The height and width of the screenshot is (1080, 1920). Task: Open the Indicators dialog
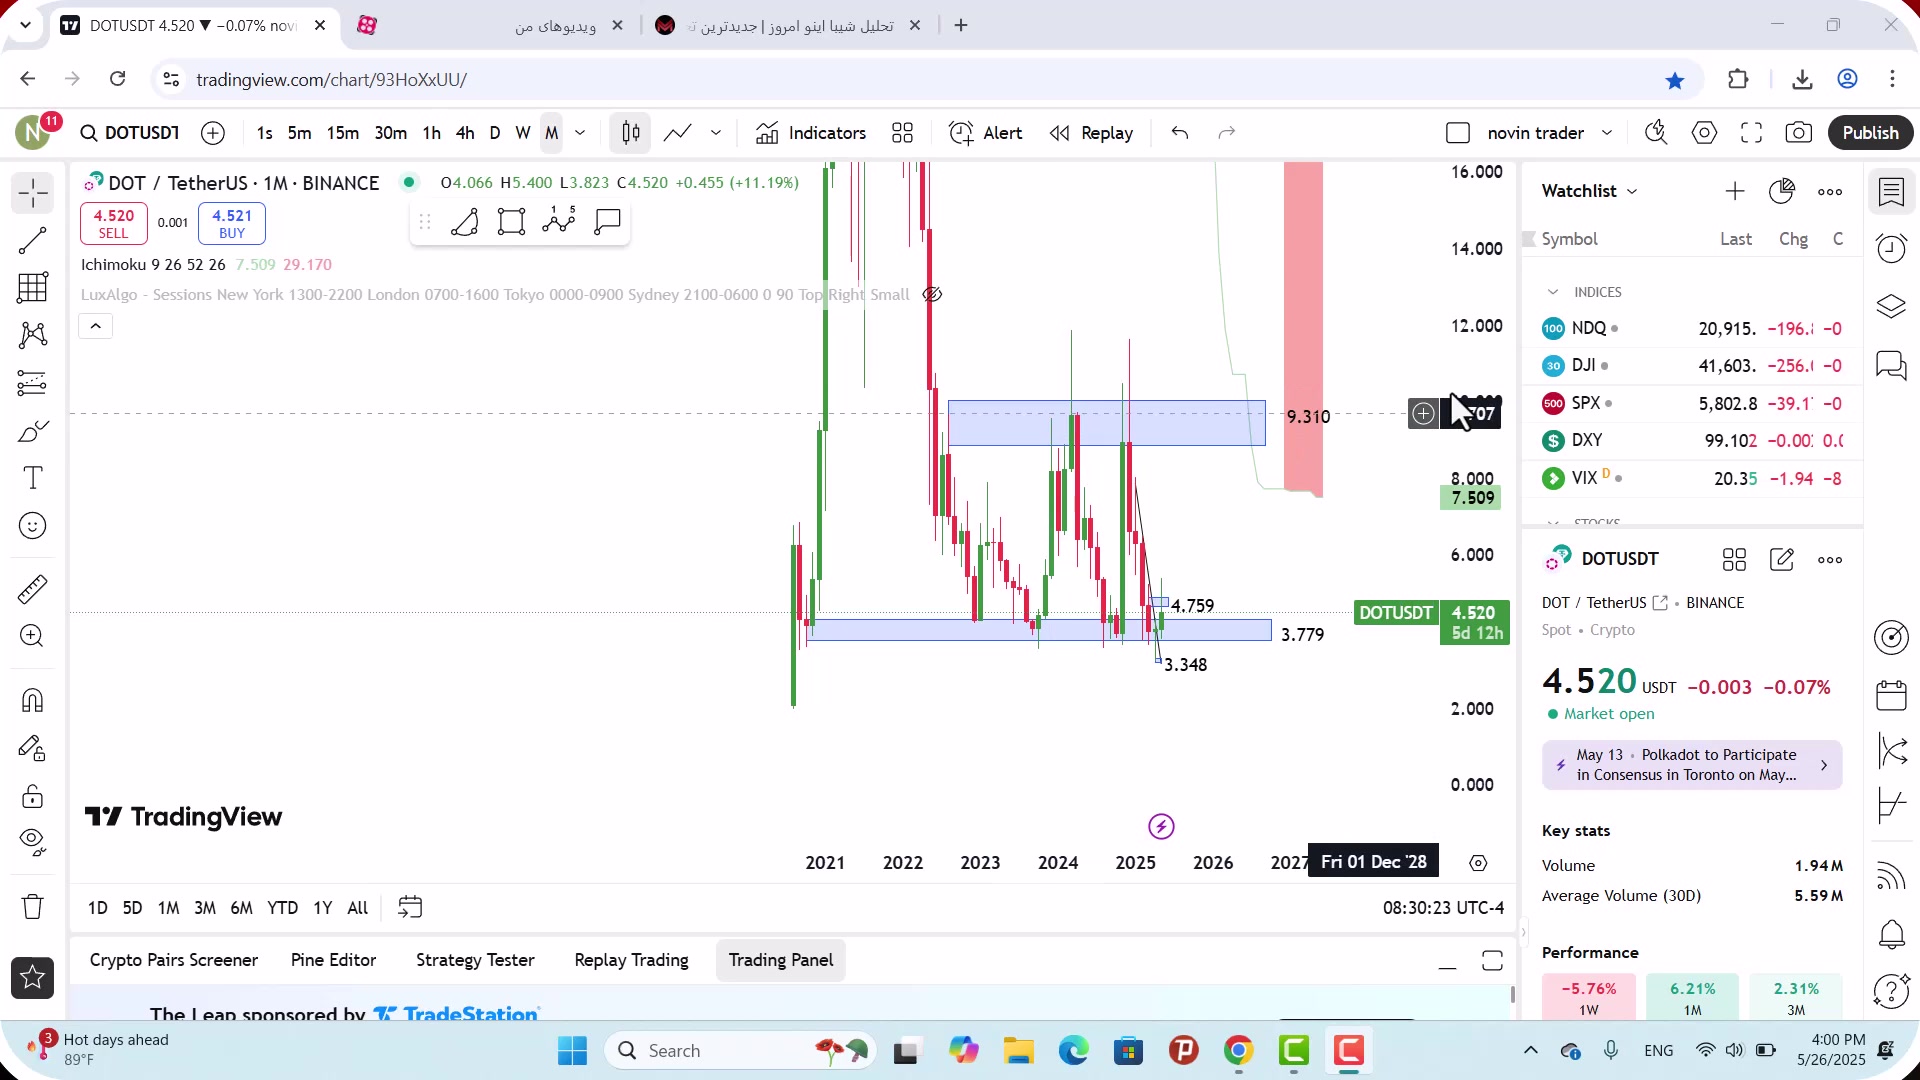click(811, 133)
